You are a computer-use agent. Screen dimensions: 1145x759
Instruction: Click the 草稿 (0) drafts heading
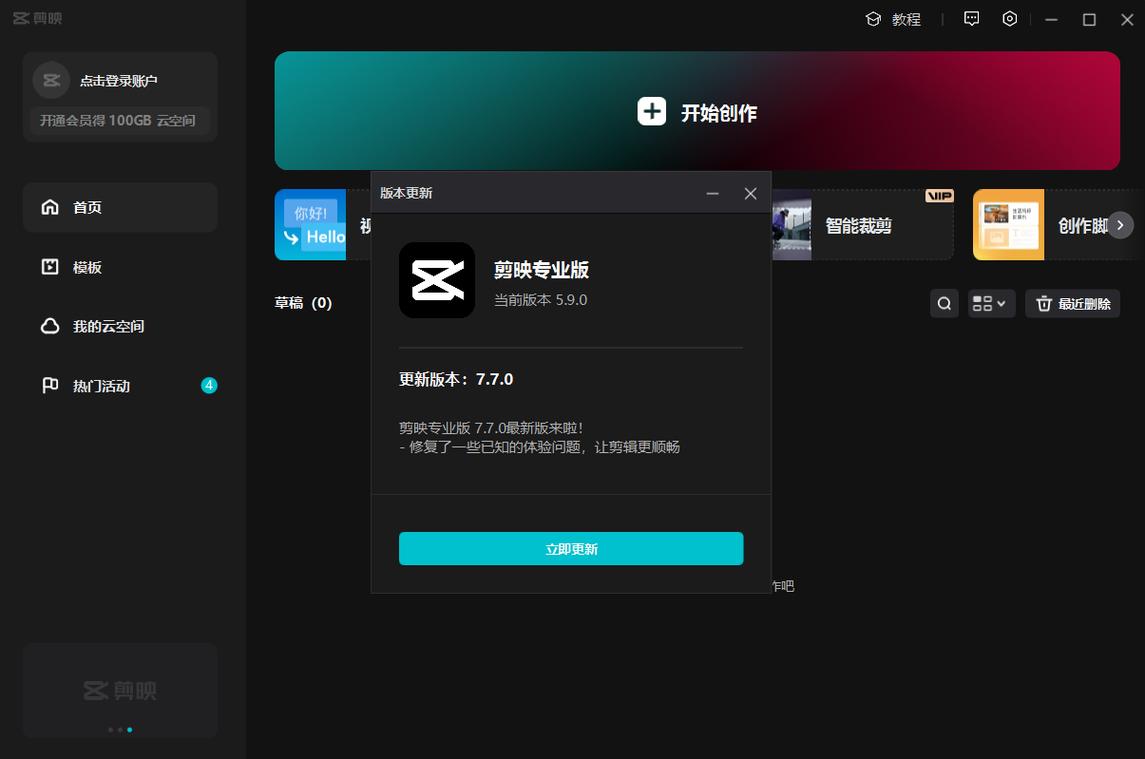click(303, 302)
